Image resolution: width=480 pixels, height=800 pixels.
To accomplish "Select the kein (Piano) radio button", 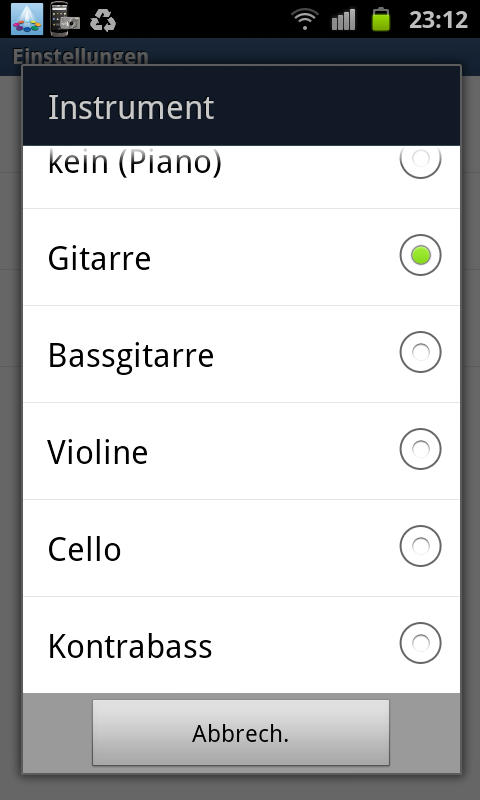I will click(420, 161).
